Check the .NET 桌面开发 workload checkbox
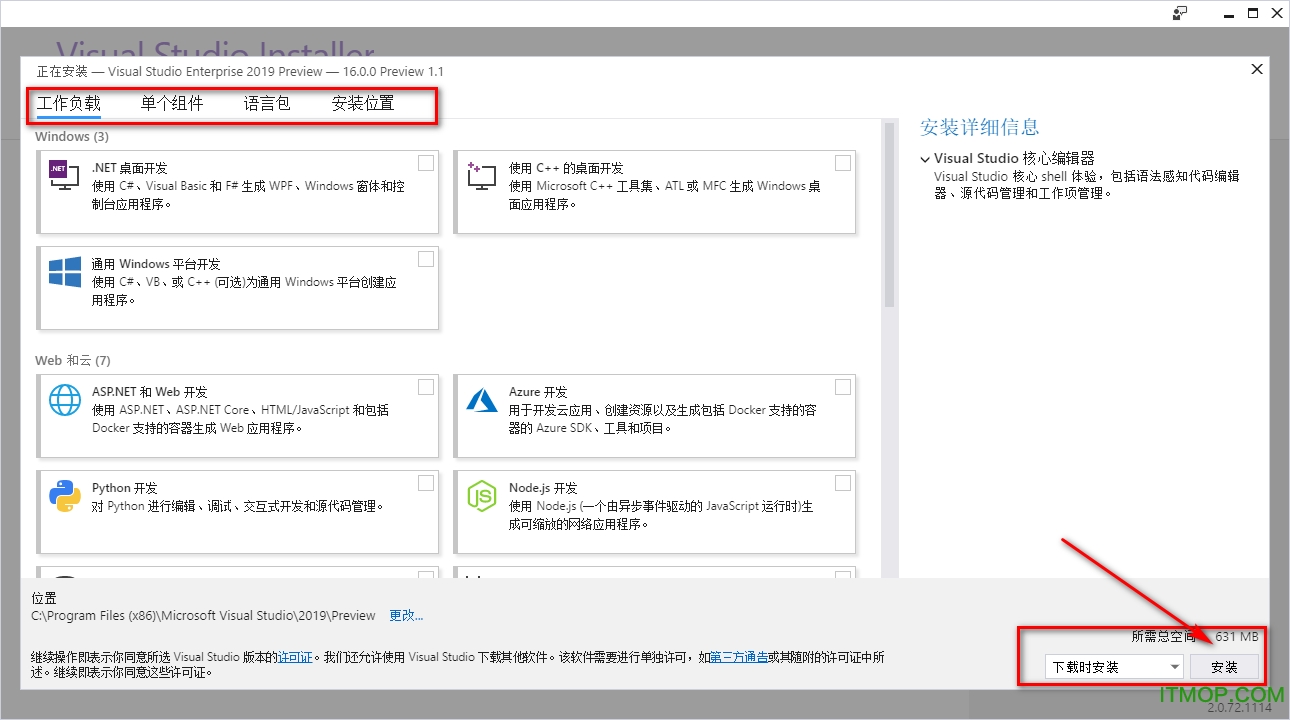 (426, 163)
